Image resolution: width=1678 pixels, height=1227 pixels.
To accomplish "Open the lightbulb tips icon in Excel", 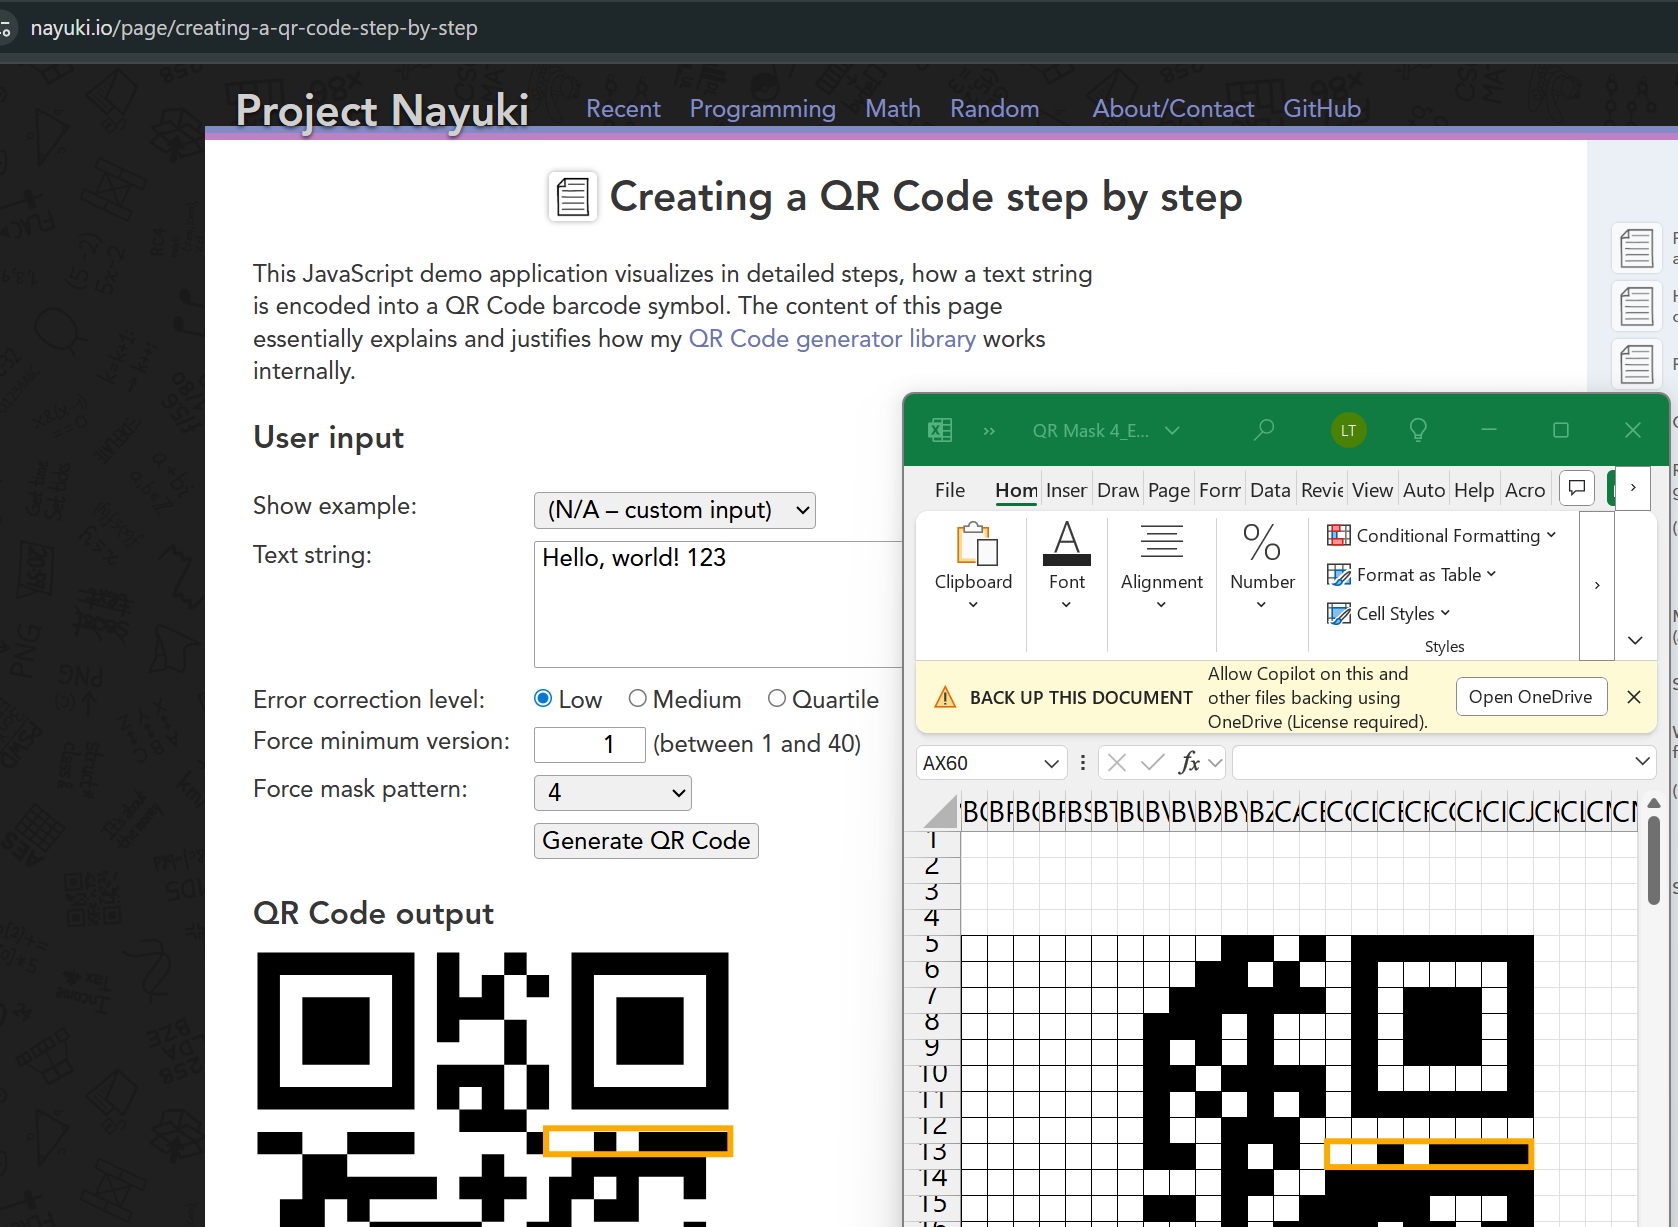I will pyautogui.click(x=1418, y=430).
